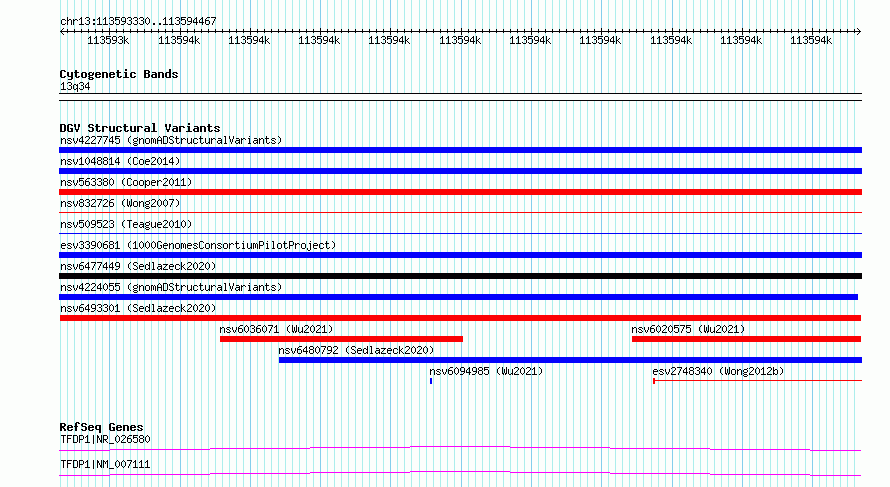
Task: Open the nsv509523 (Teague2010) label
Action: click(126, 224)
